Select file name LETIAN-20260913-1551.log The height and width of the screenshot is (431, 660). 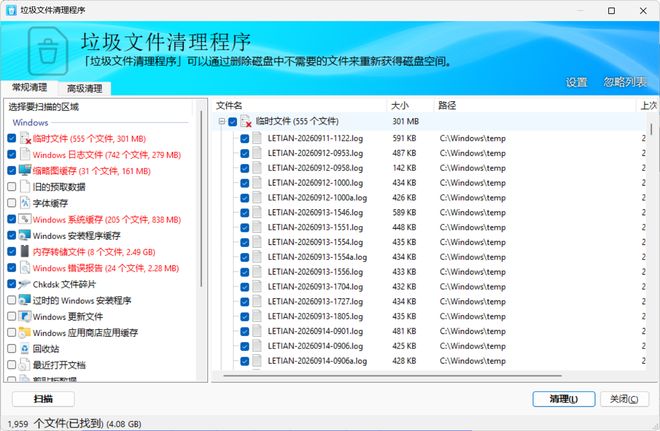tap(315, 227)
